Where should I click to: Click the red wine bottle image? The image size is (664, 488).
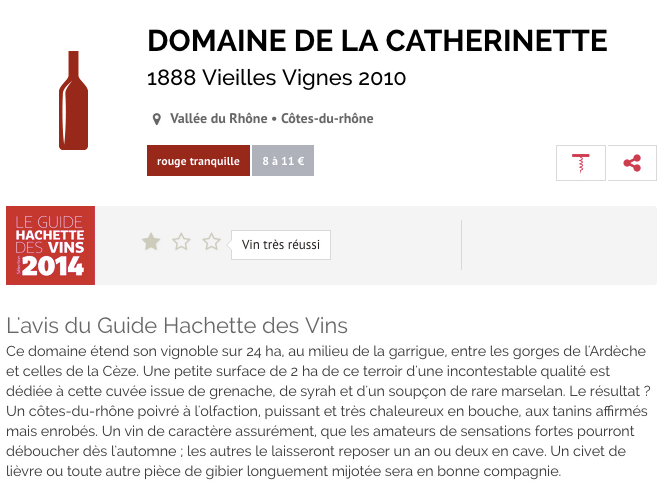click(x=73, y=100)
